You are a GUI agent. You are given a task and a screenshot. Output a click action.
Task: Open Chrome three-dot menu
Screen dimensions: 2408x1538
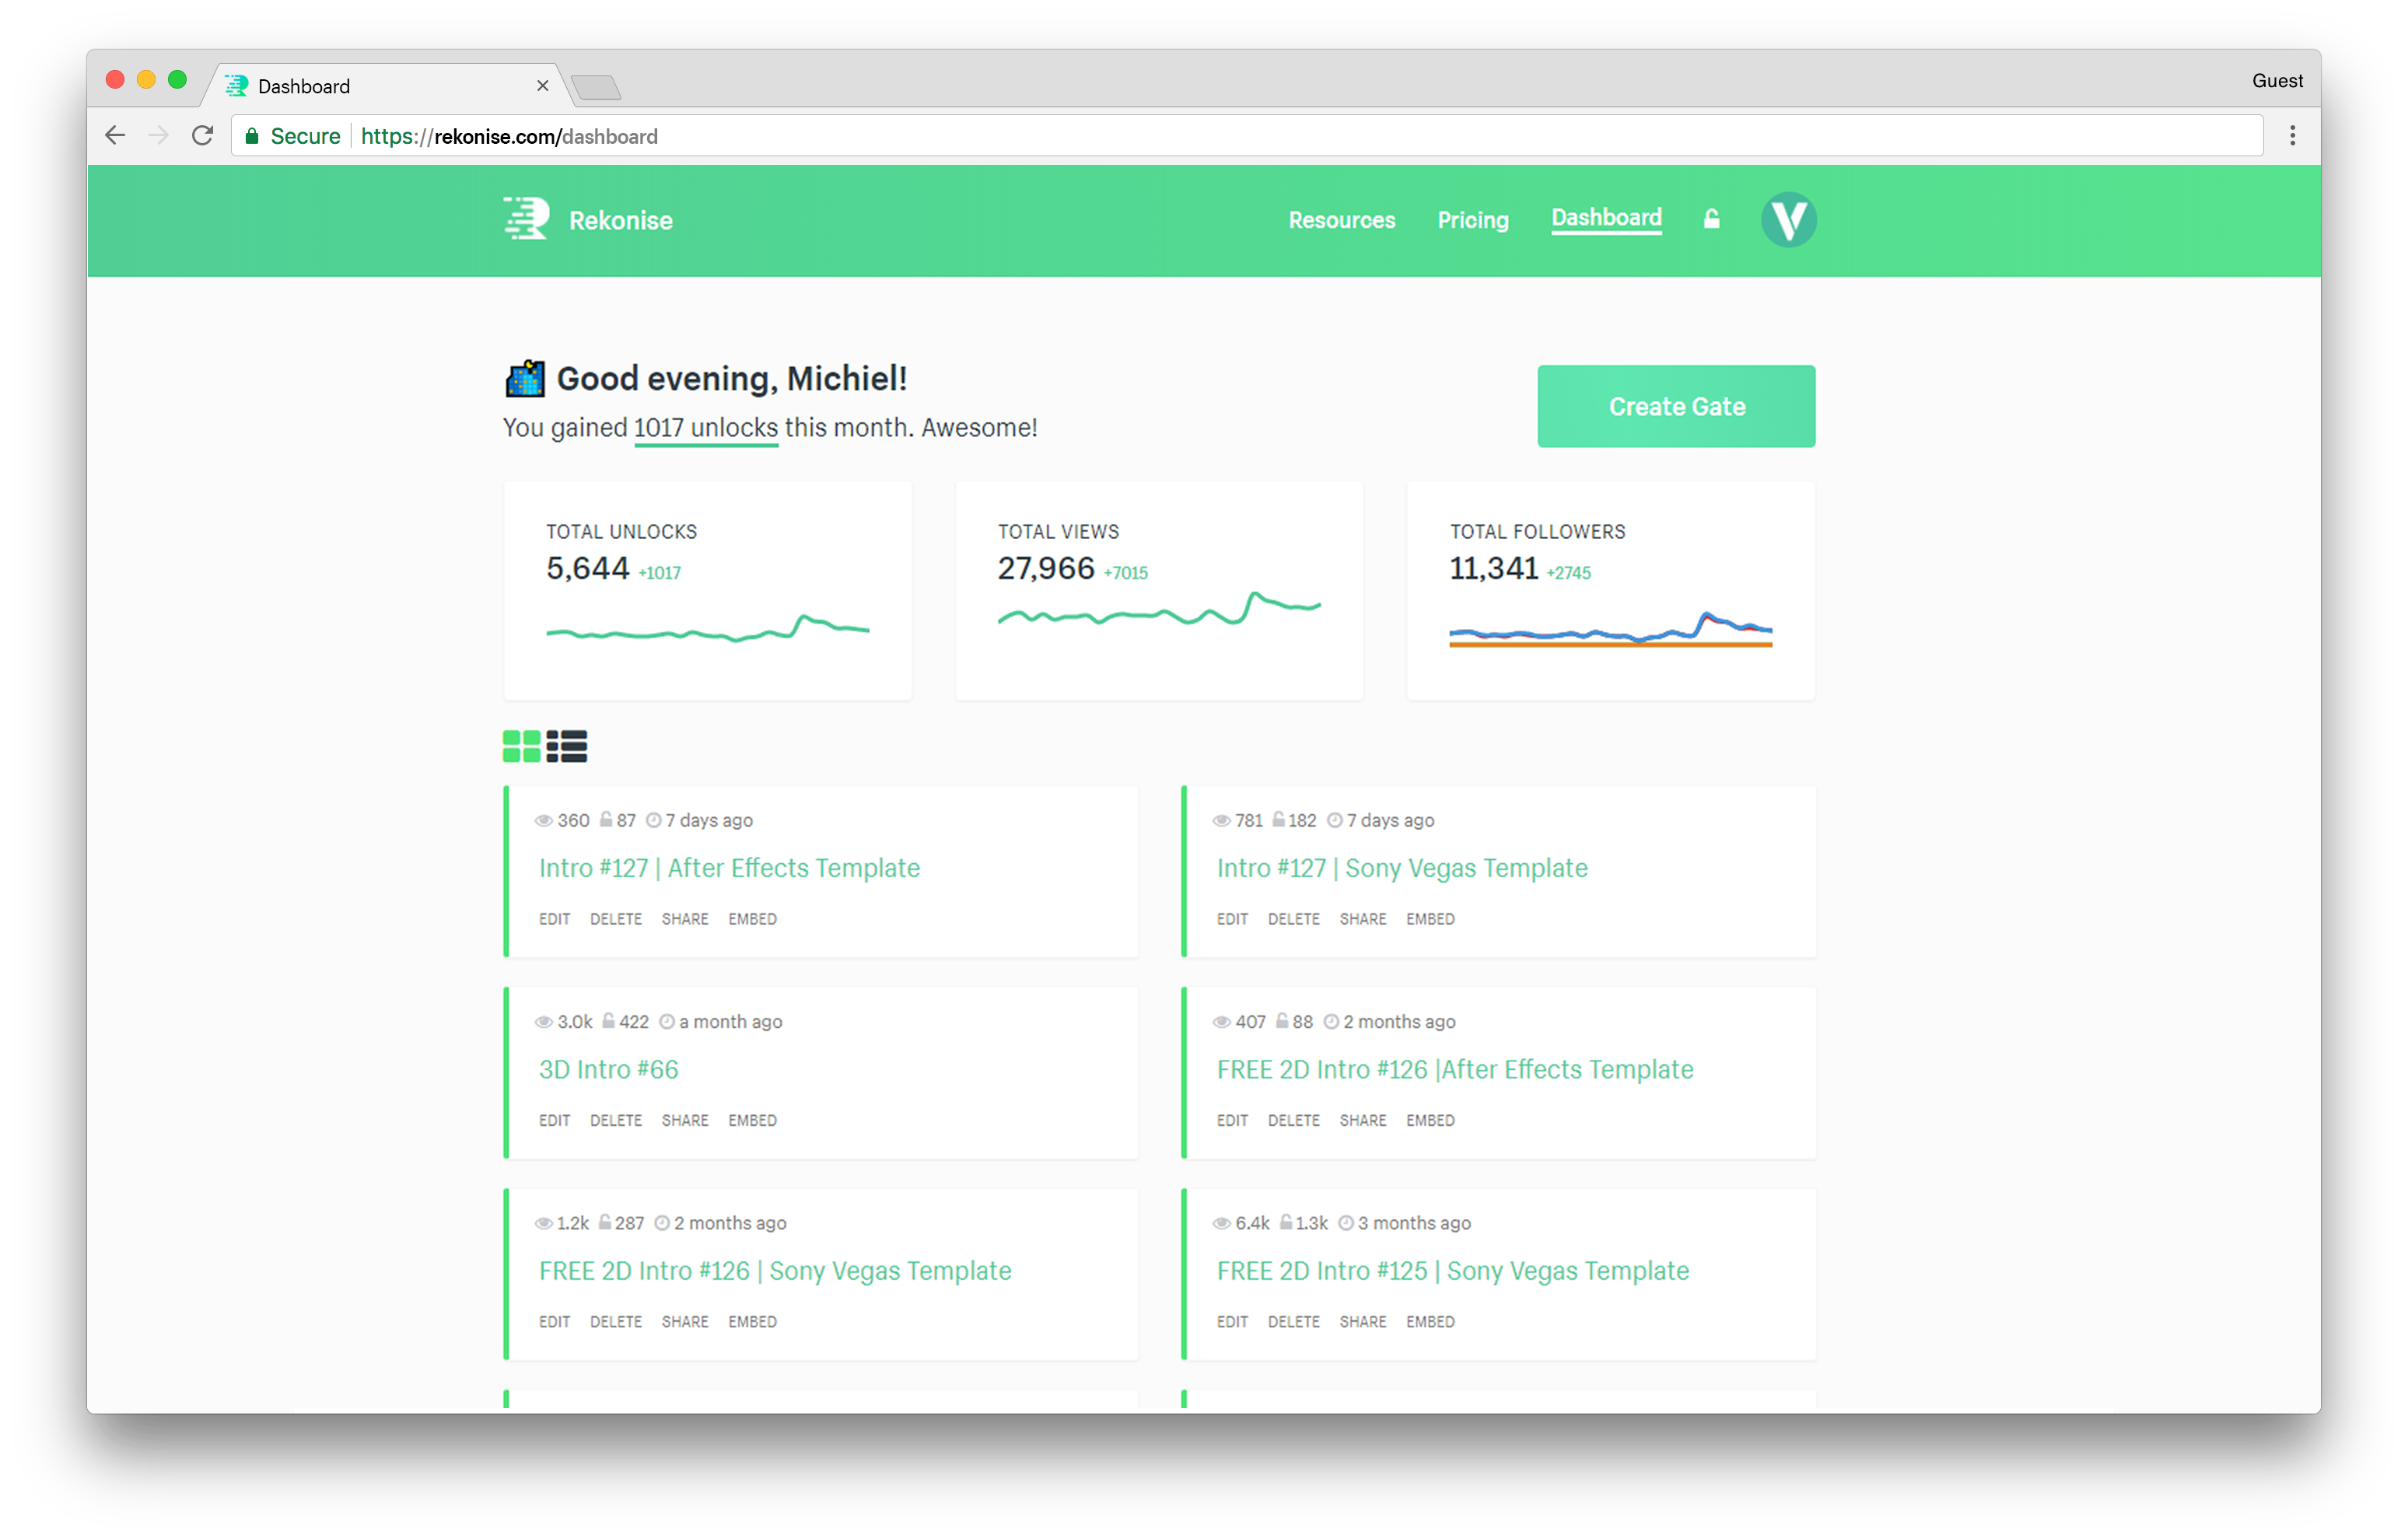(2292, 136)
